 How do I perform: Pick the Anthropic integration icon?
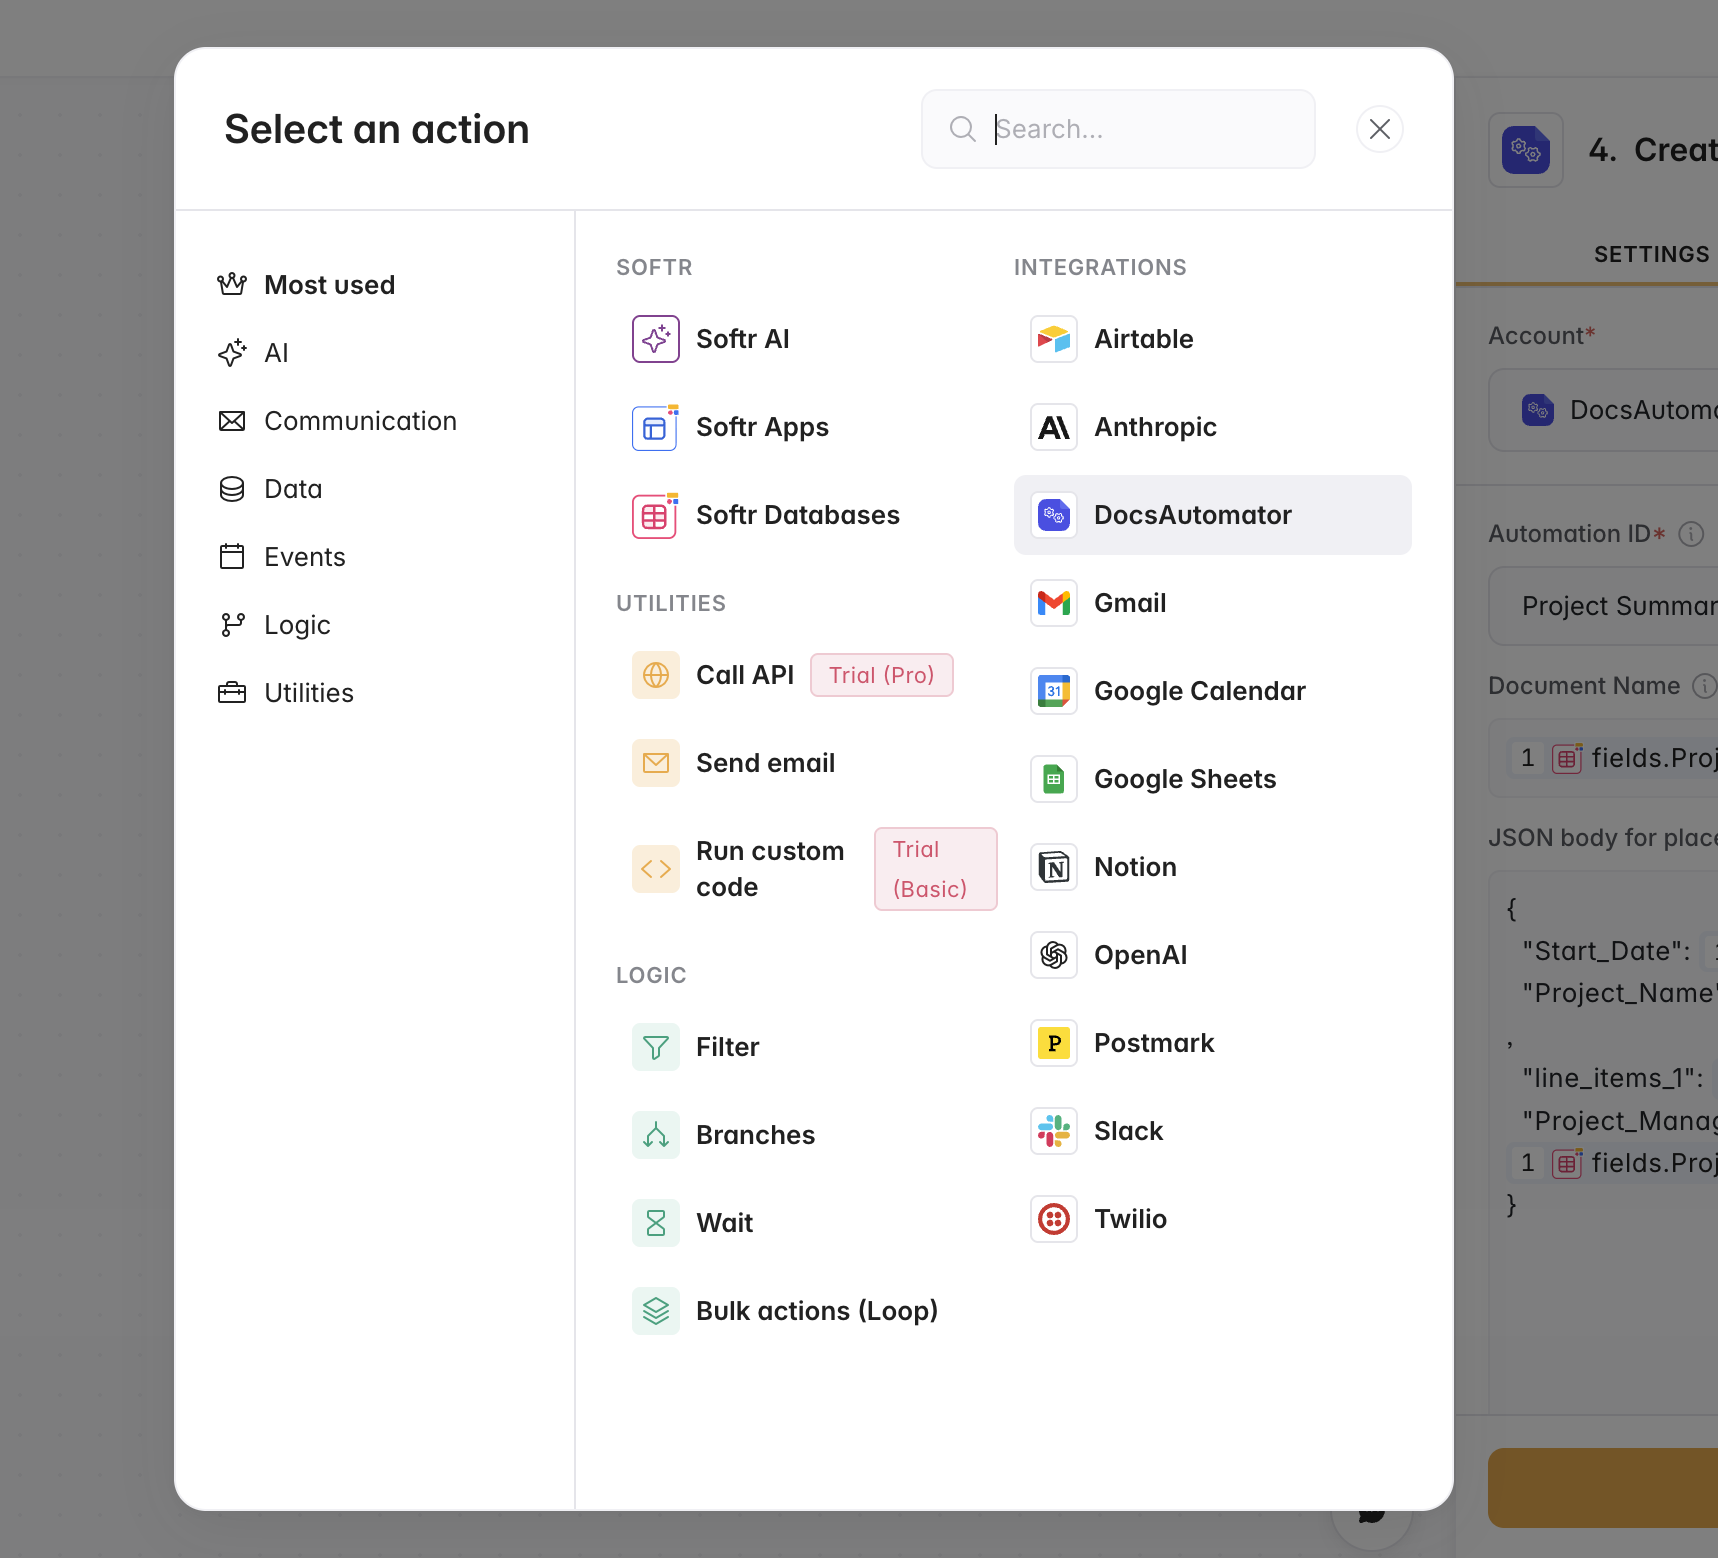[x=1053, y=427]
